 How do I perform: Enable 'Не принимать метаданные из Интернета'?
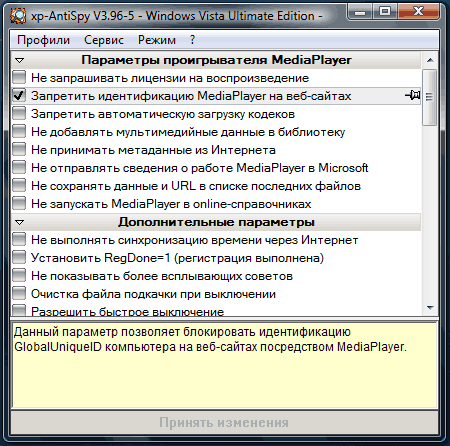(19, 149)
